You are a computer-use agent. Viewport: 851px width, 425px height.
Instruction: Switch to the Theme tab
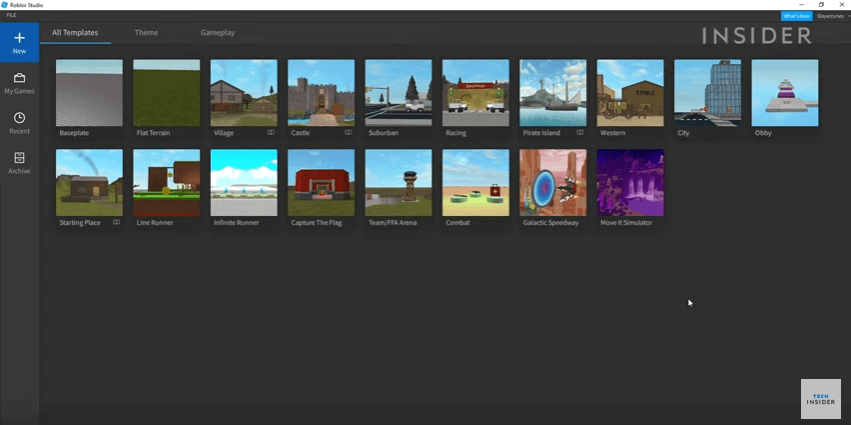pos(146,33)
